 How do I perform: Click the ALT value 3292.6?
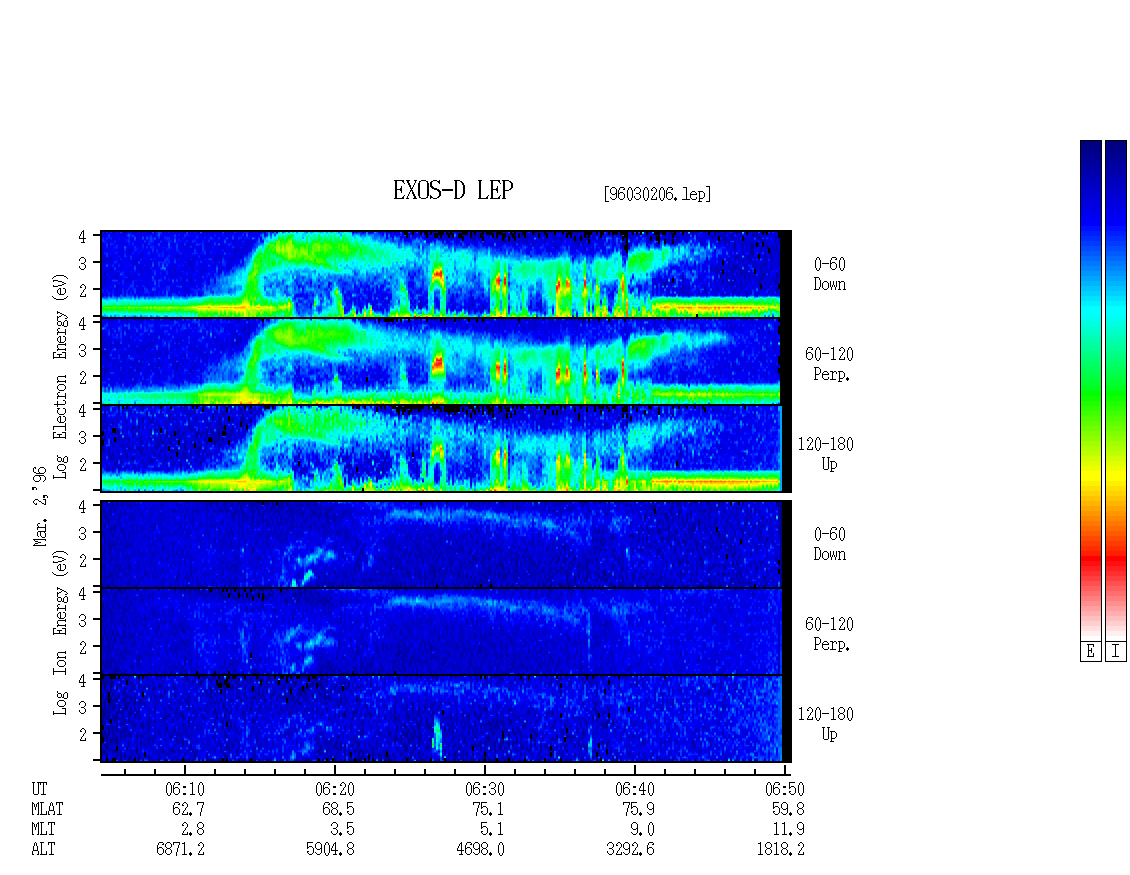pyautogui.click(x=631, y=849)
